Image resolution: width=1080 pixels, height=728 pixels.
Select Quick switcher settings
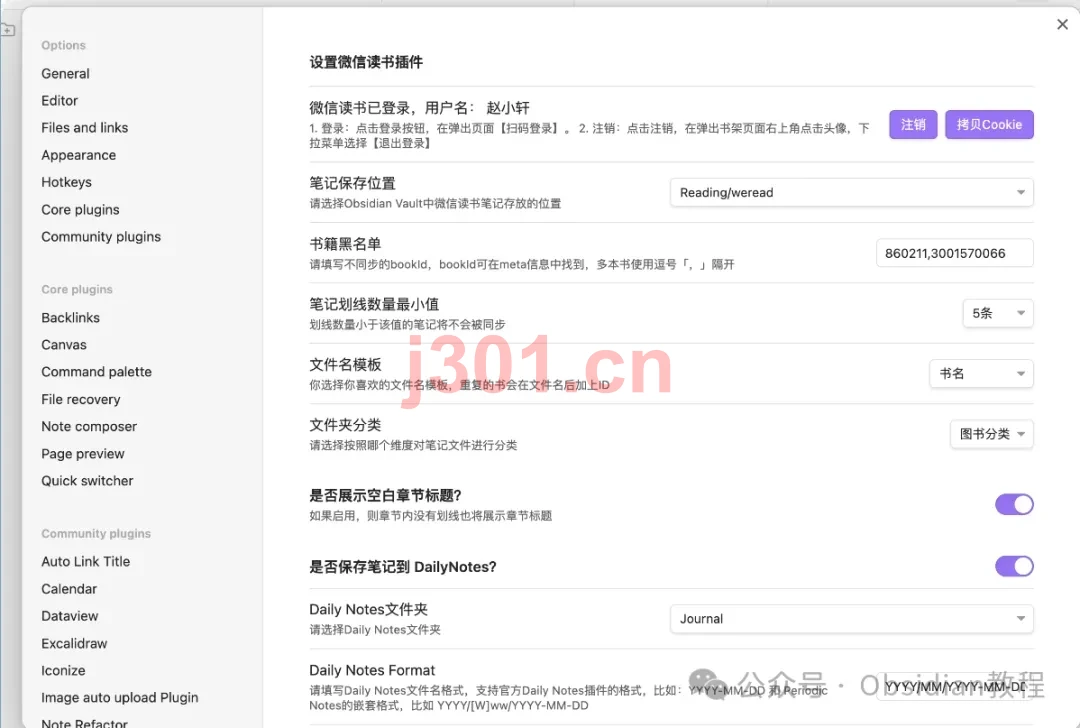[x=87, y=481]
